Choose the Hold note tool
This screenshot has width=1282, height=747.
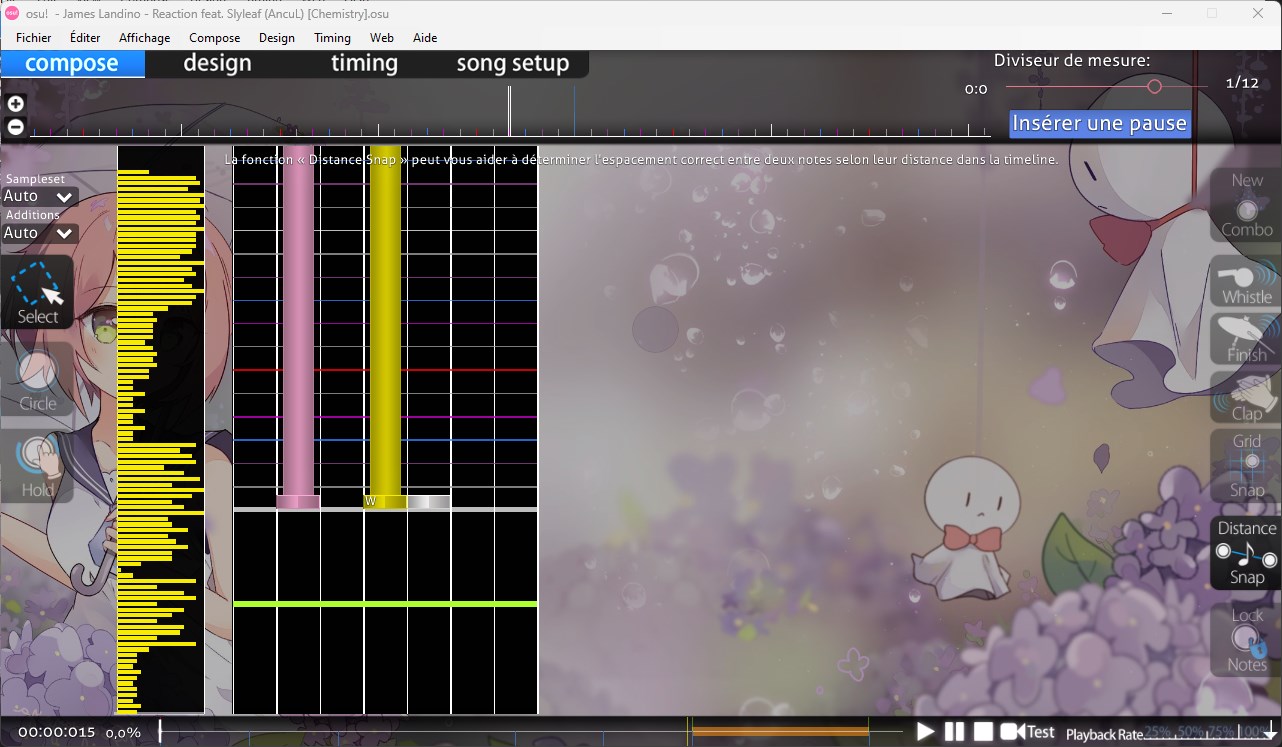(x=38, y=466)
